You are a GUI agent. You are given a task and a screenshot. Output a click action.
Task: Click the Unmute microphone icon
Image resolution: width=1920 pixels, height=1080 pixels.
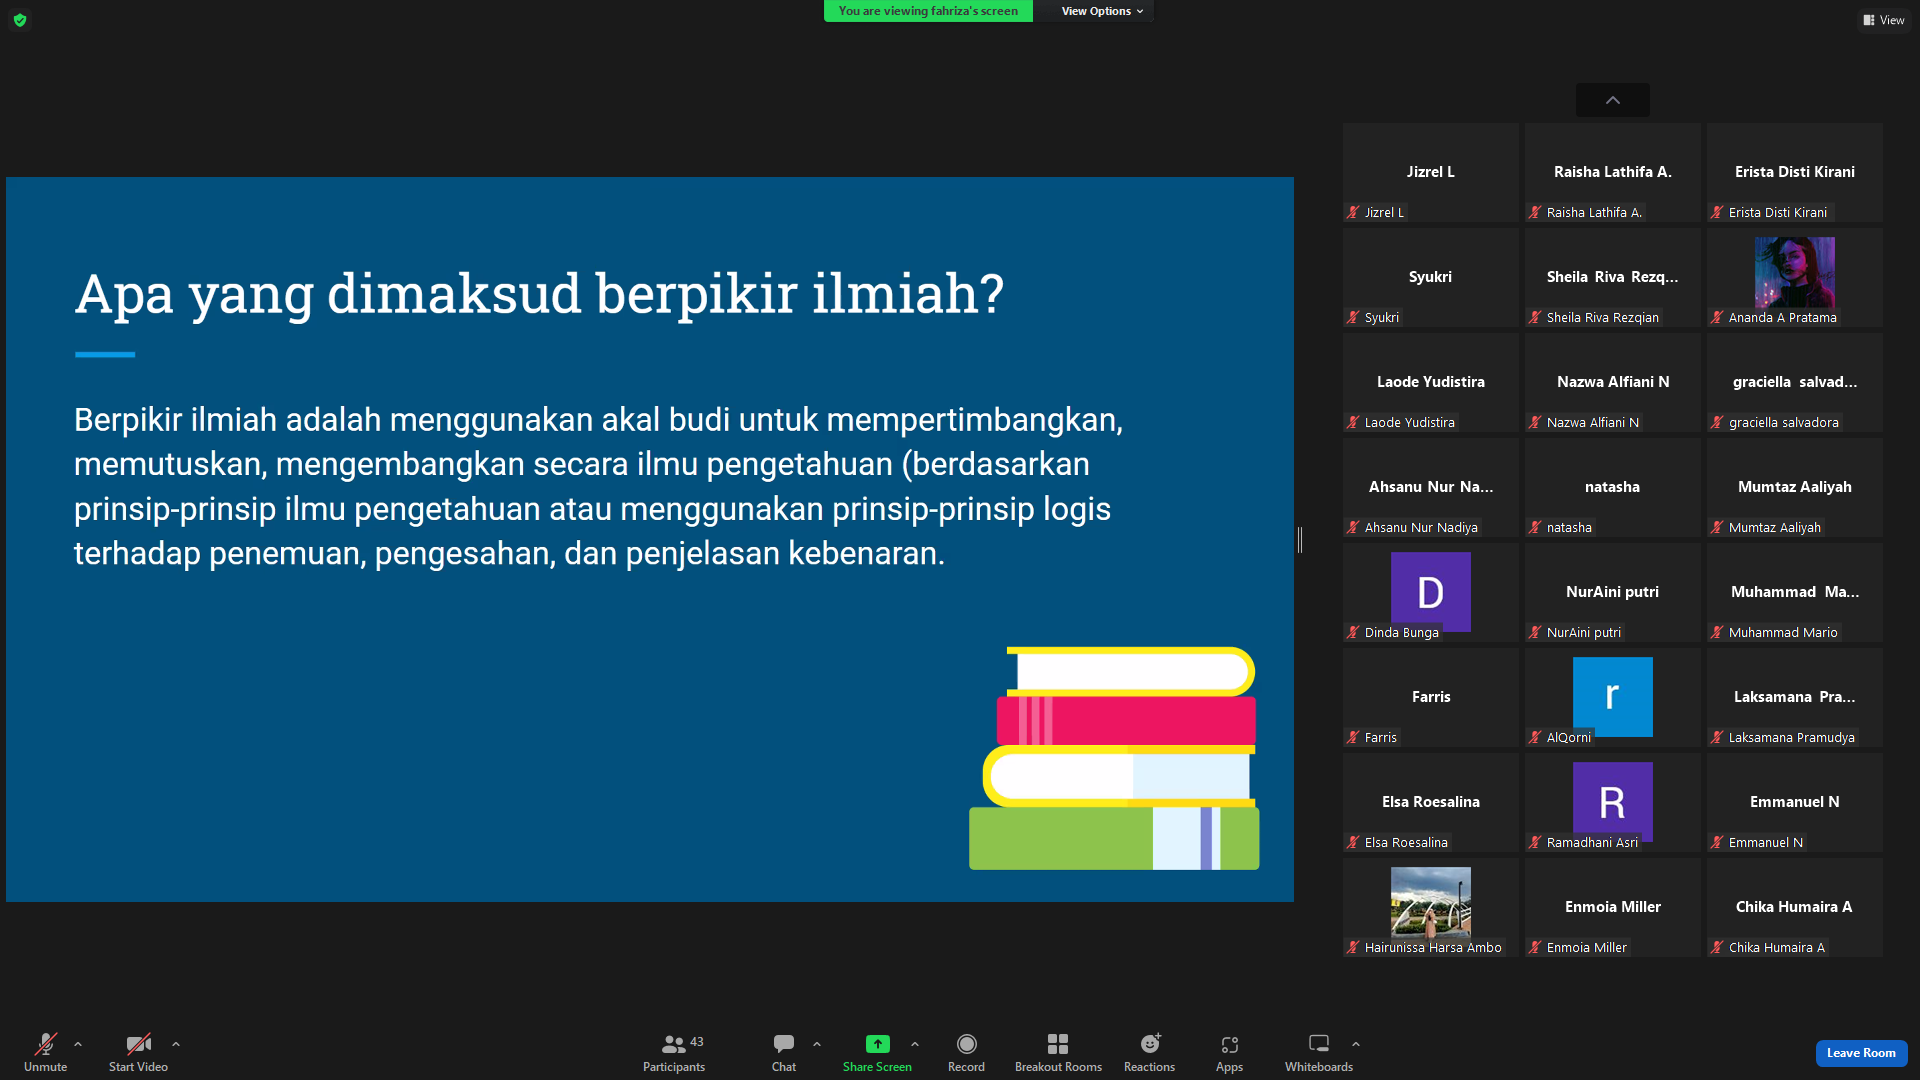(x=46, y=1044)
